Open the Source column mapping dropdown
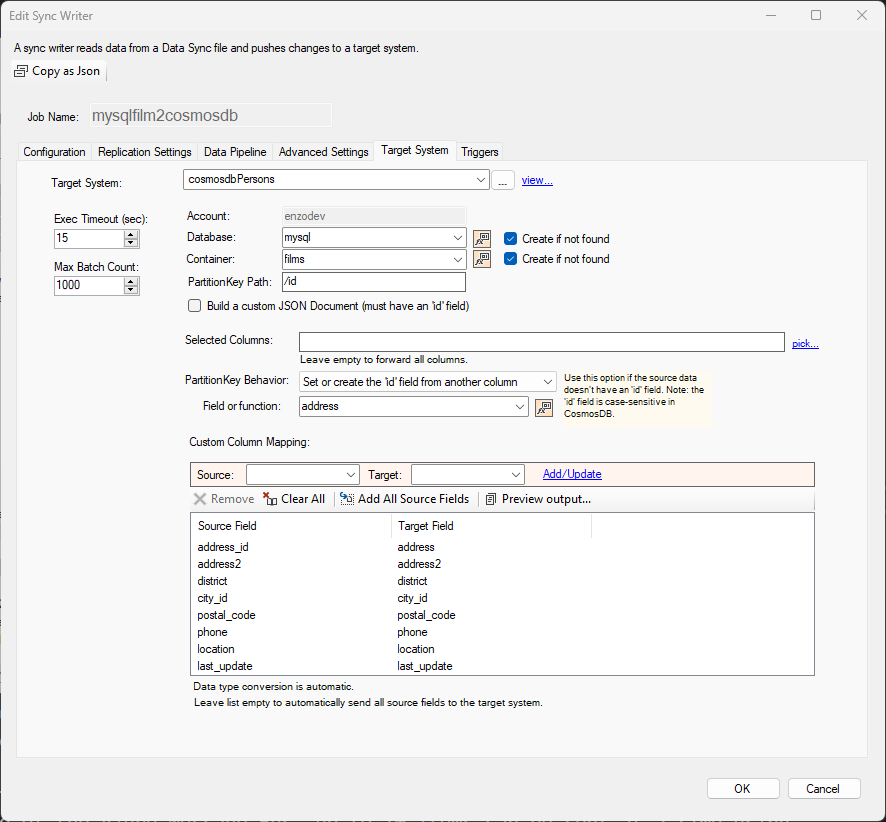Image resolution: width=886 pixels, height=822 pixels. point(350,475)
